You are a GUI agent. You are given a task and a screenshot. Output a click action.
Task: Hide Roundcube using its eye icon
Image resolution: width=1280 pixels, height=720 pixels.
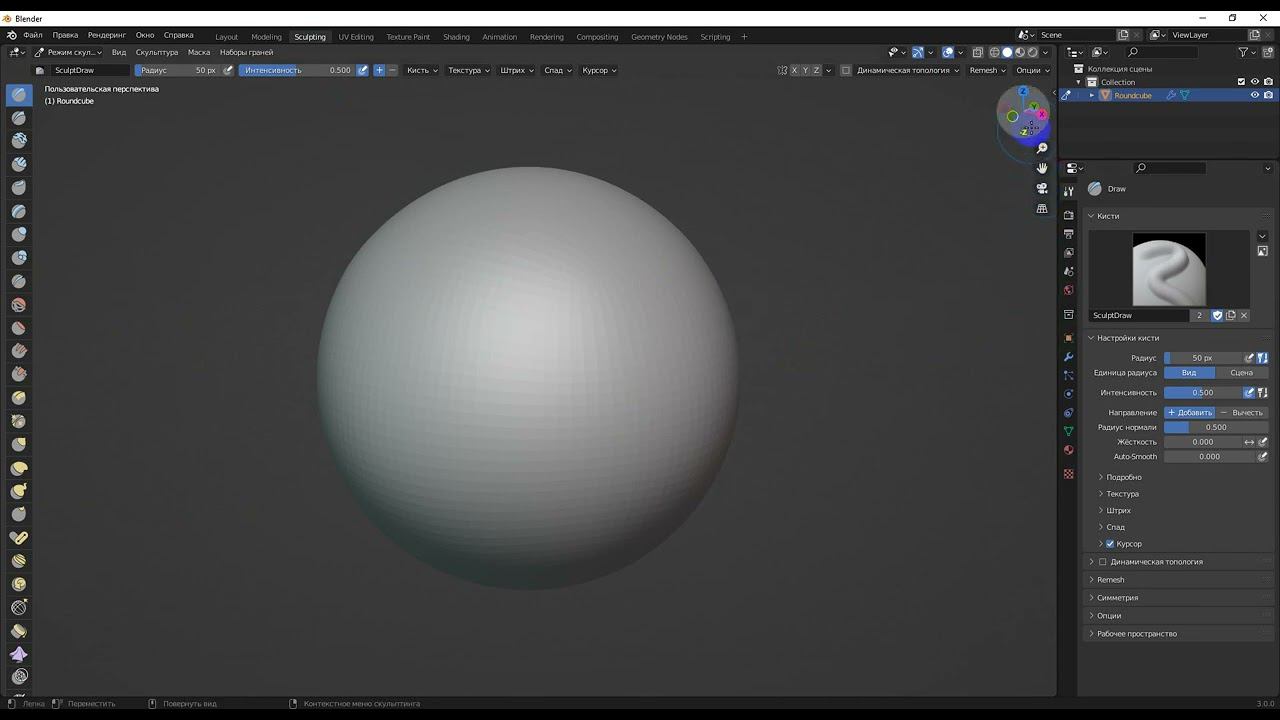pyautogui.click(x=1254, y=95)
